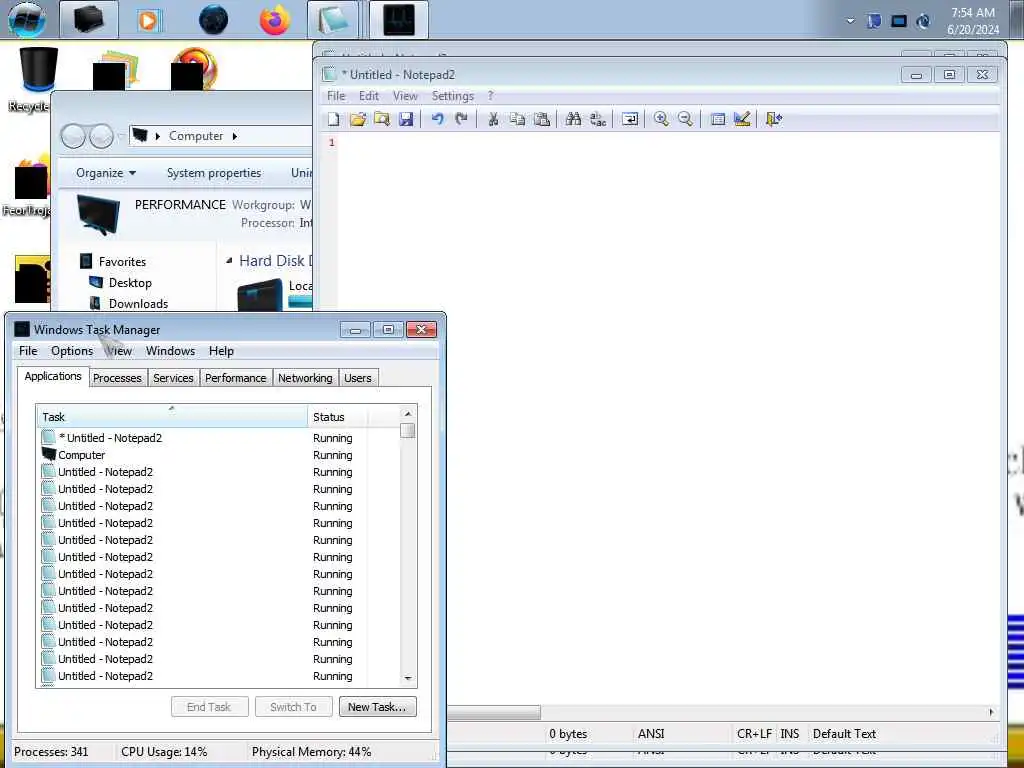The width and height of the screenshot is (1024, 768).
Task: Click the Explorer Forward button
Action: point(102,136)
